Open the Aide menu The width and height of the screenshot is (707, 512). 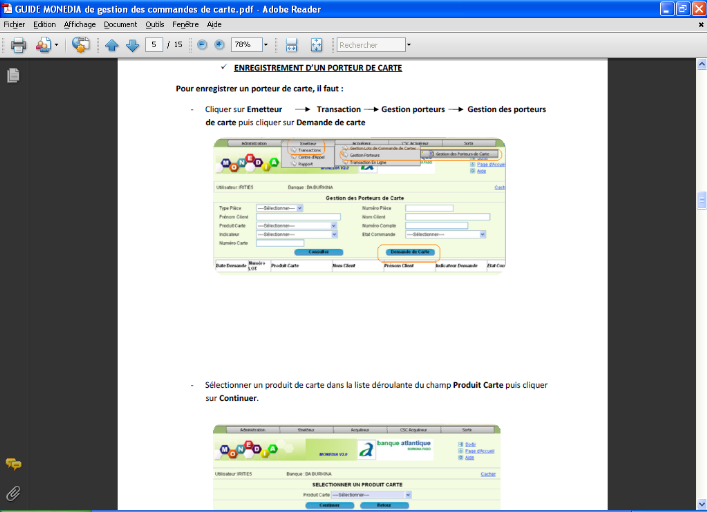pyautogui.click(x=214, y=24)
